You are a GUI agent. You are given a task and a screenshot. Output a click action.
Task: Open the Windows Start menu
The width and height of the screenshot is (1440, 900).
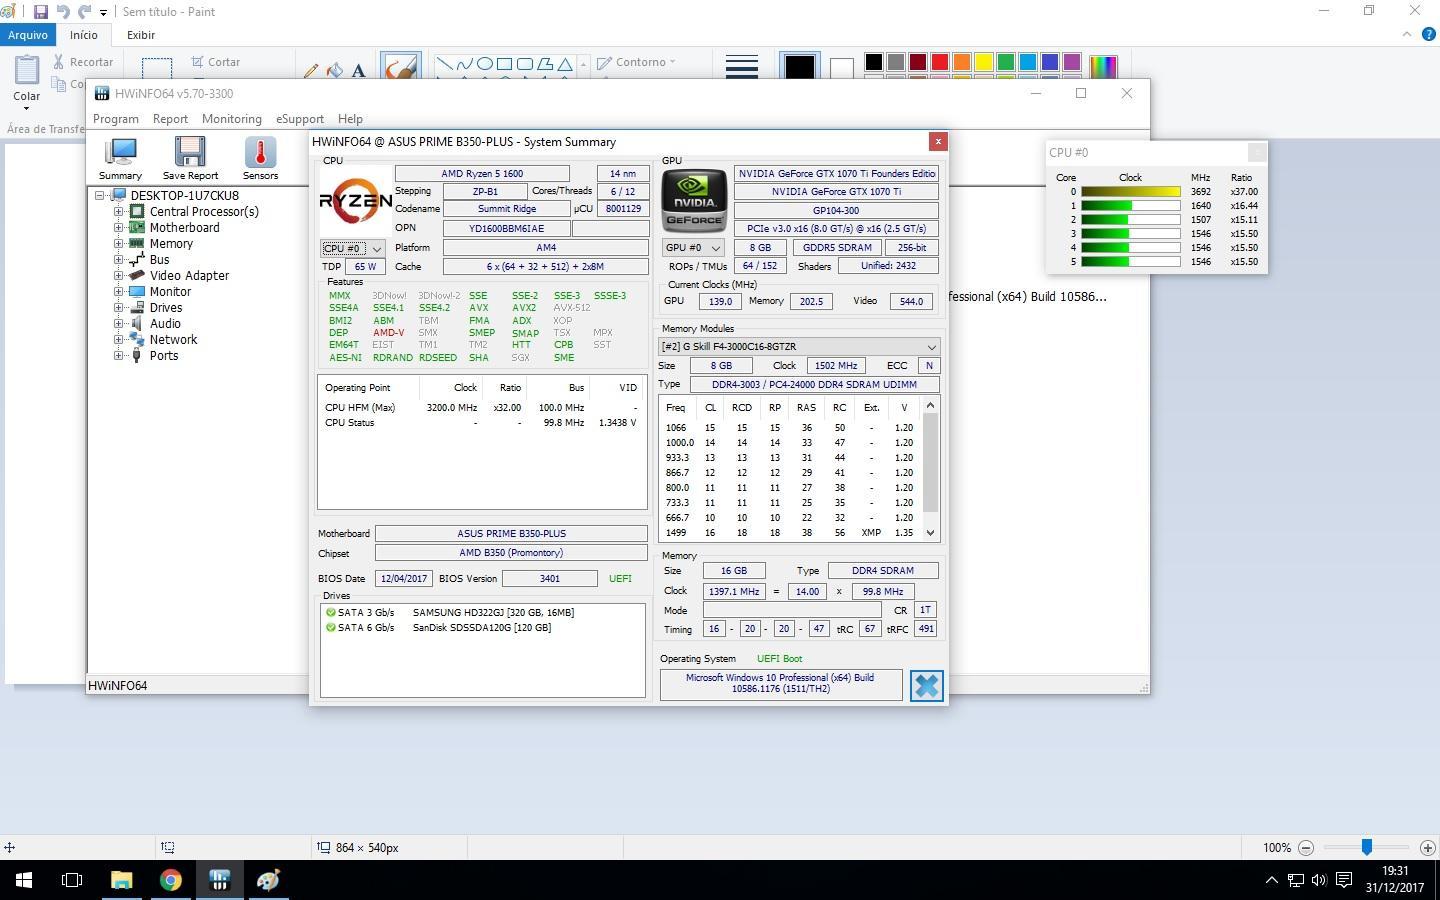(24, 880)
